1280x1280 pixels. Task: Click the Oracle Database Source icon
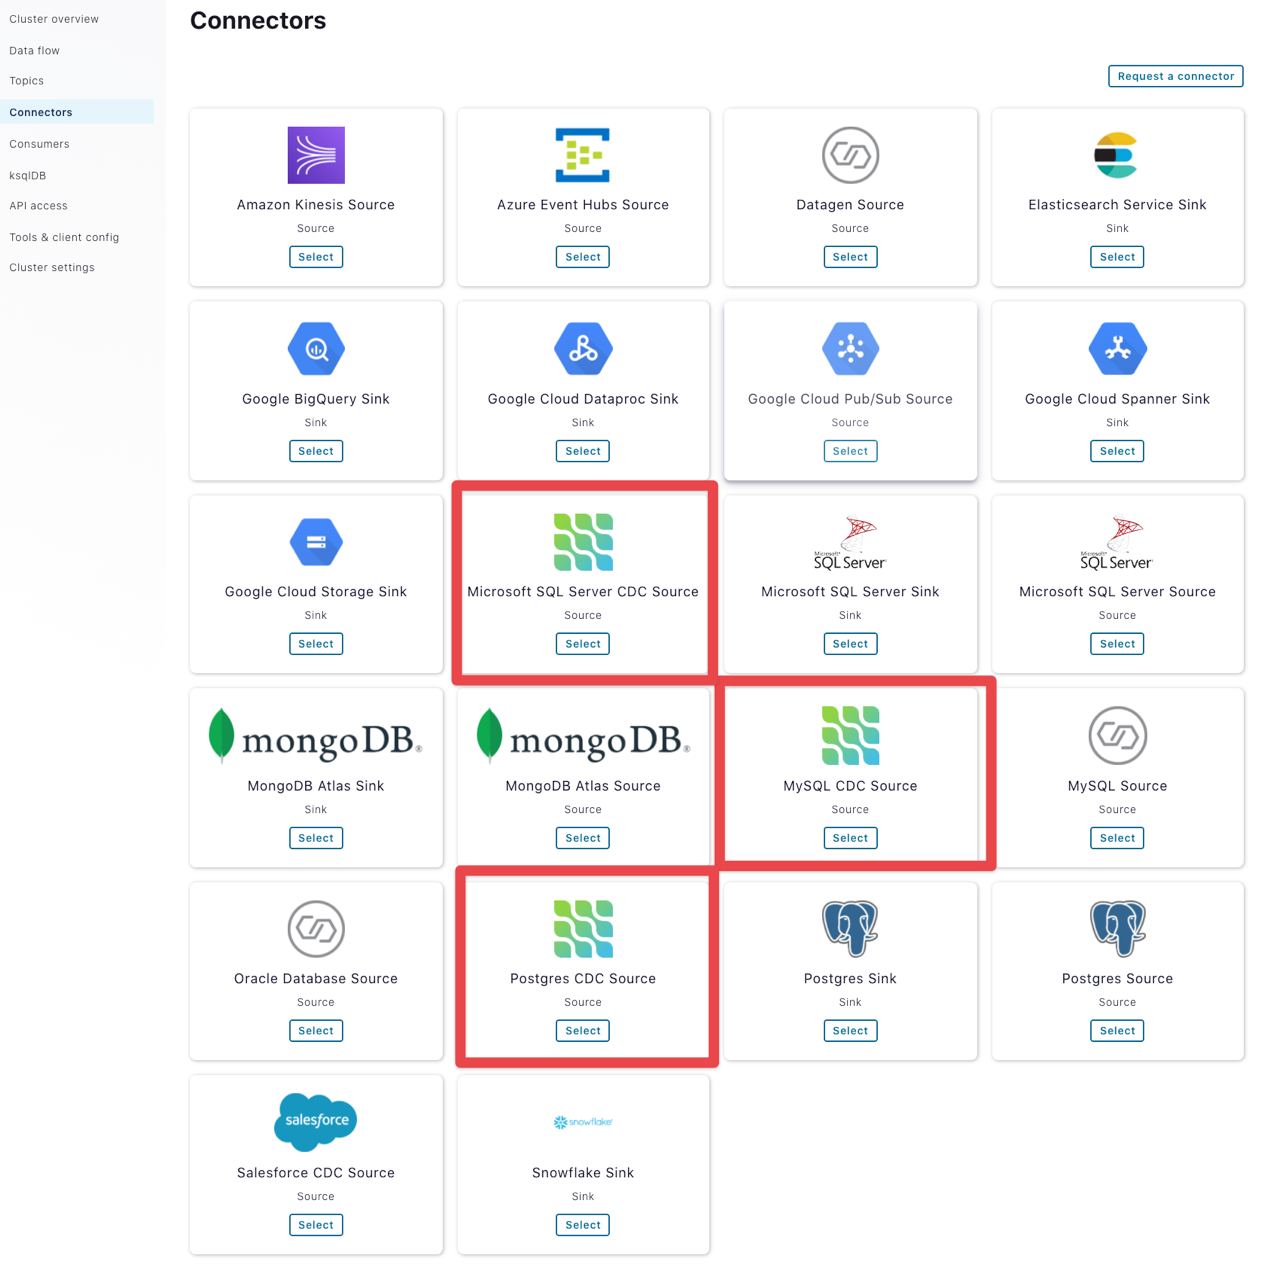(316, 929)
